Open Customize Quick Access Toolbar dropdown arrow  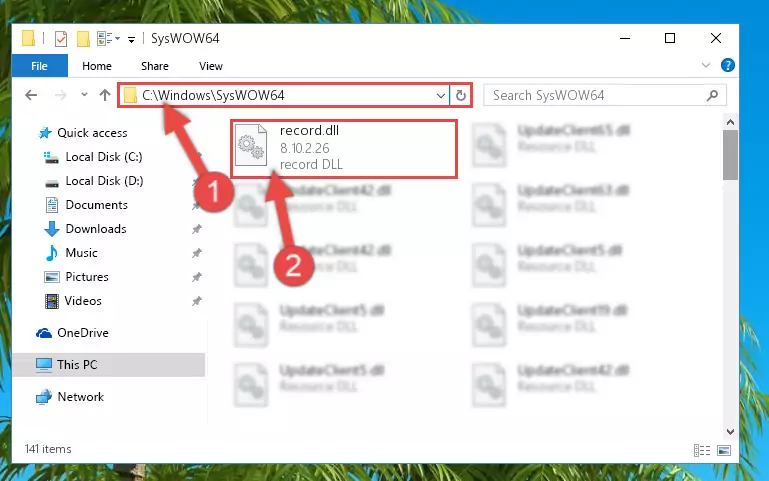click(131, 39)
